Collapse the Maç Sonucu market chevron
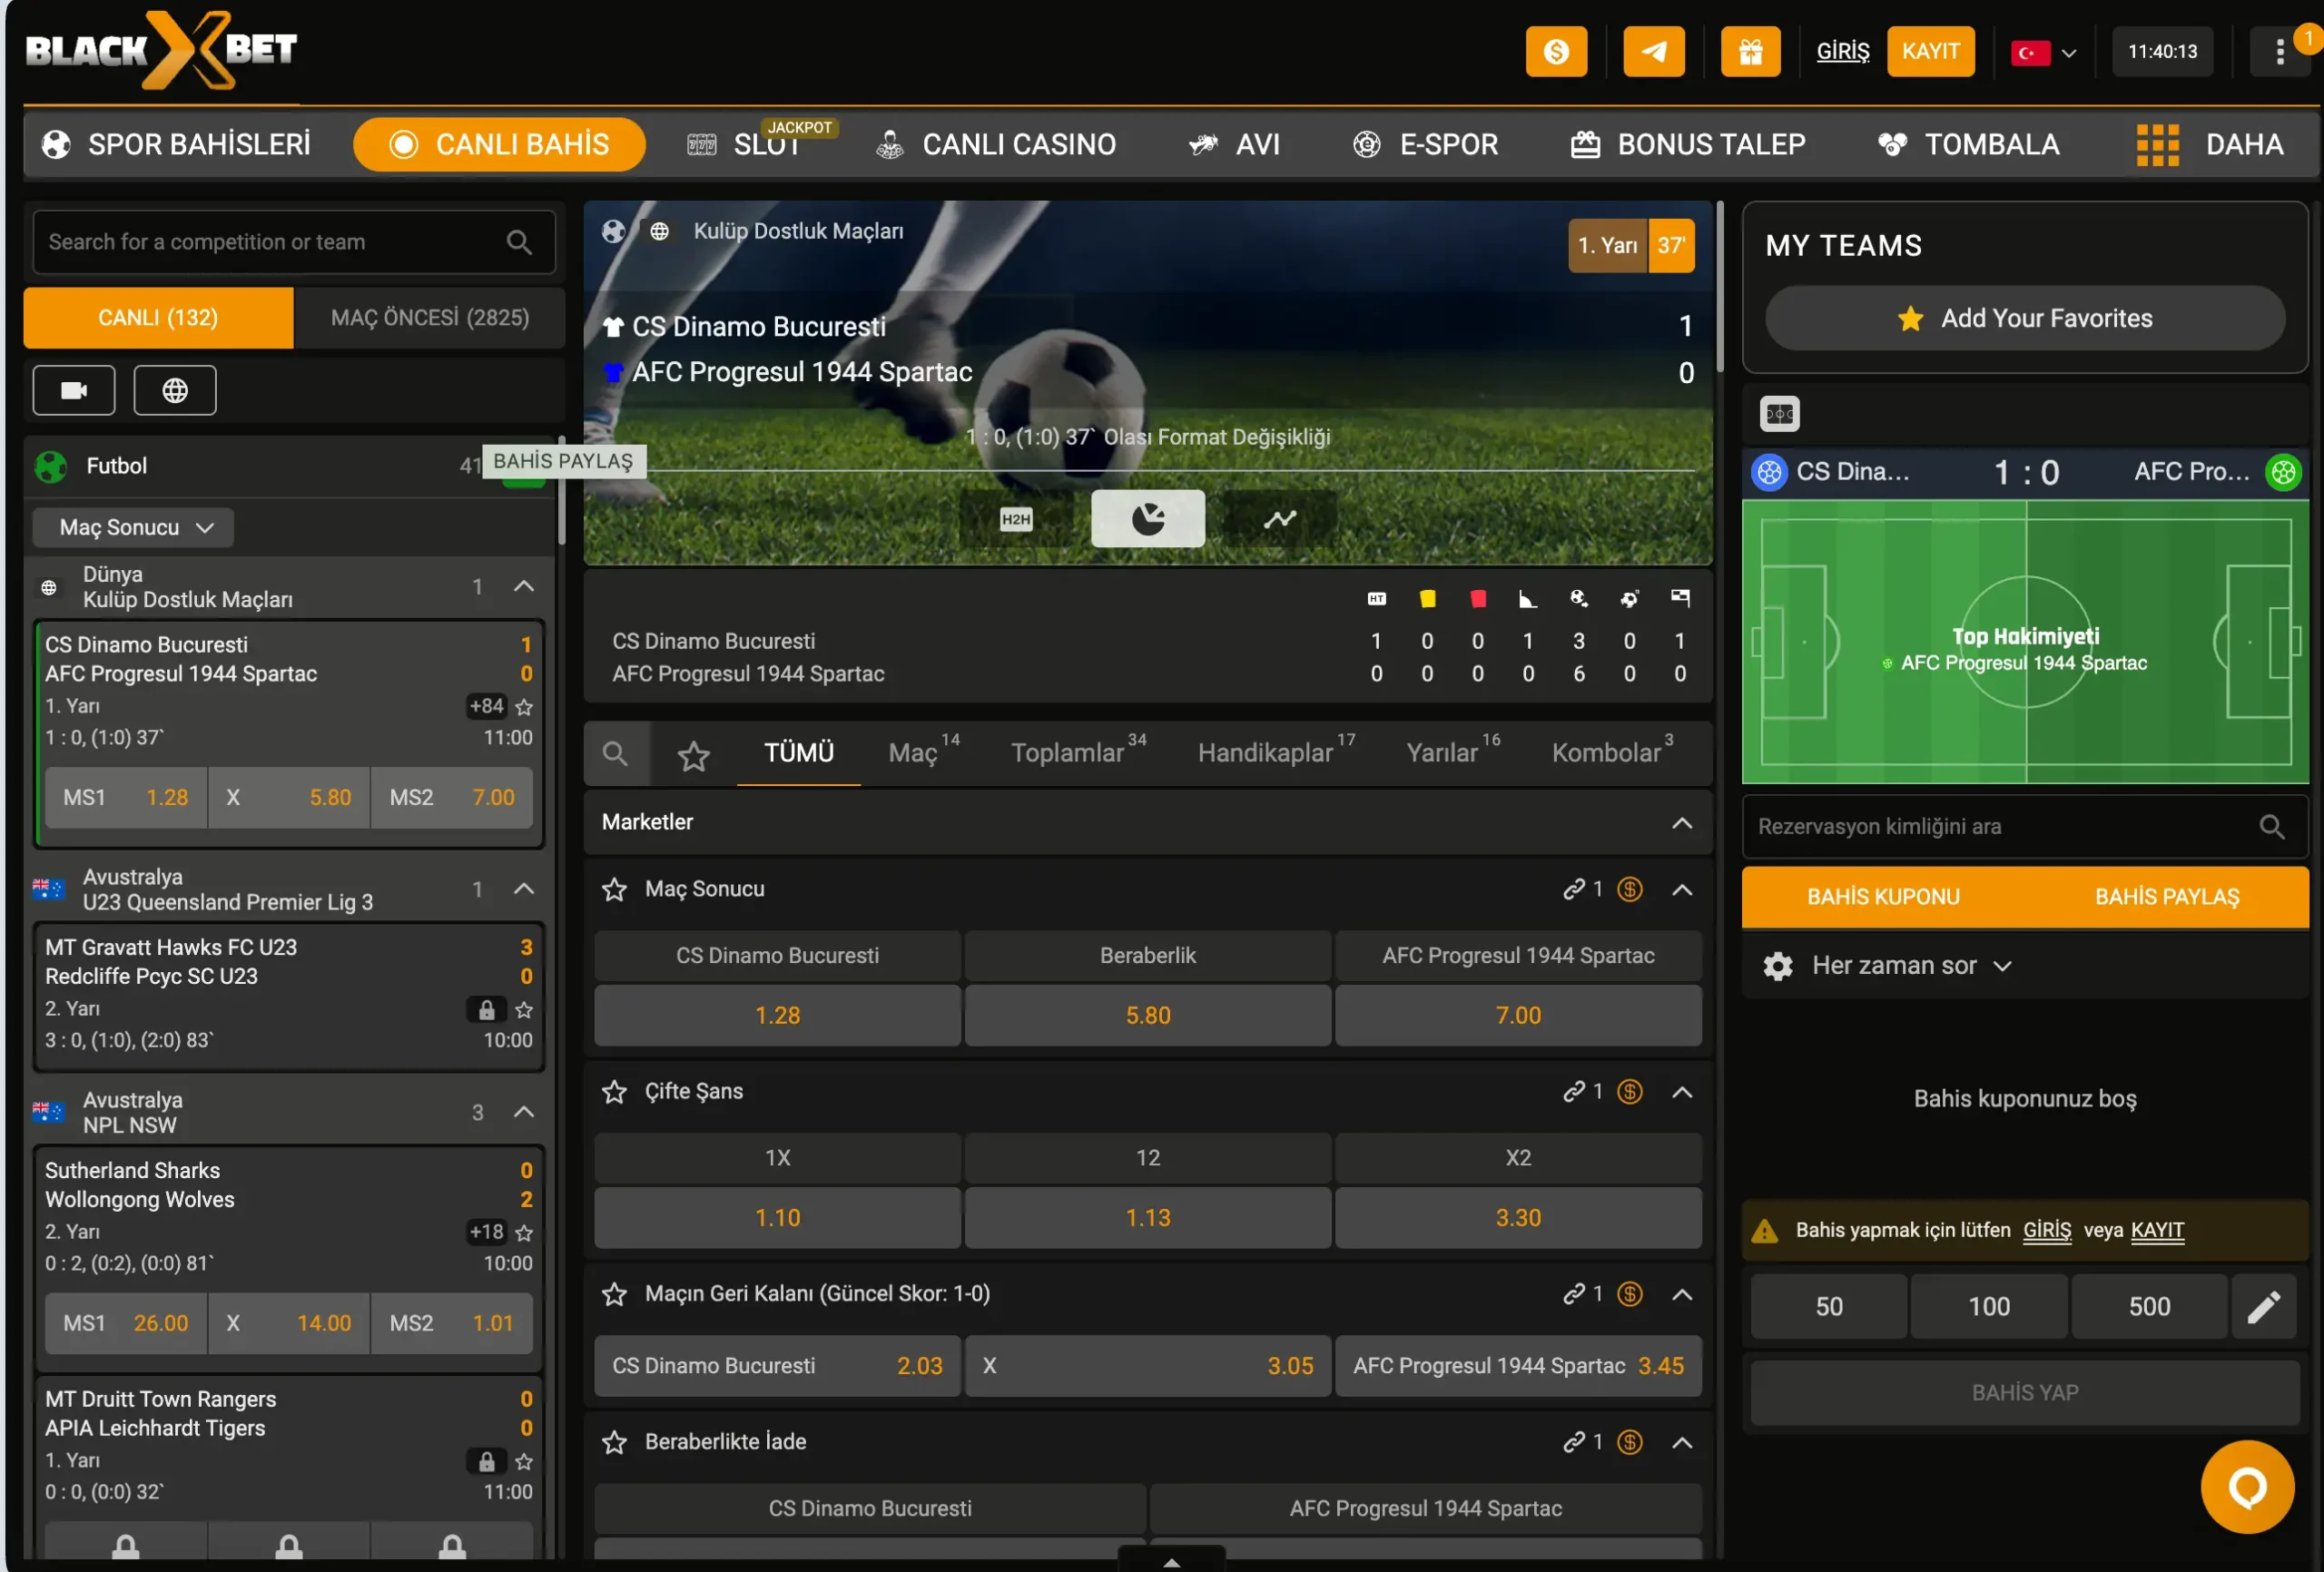This screenshot has width=2324, height=1572. coord(1682,889)
